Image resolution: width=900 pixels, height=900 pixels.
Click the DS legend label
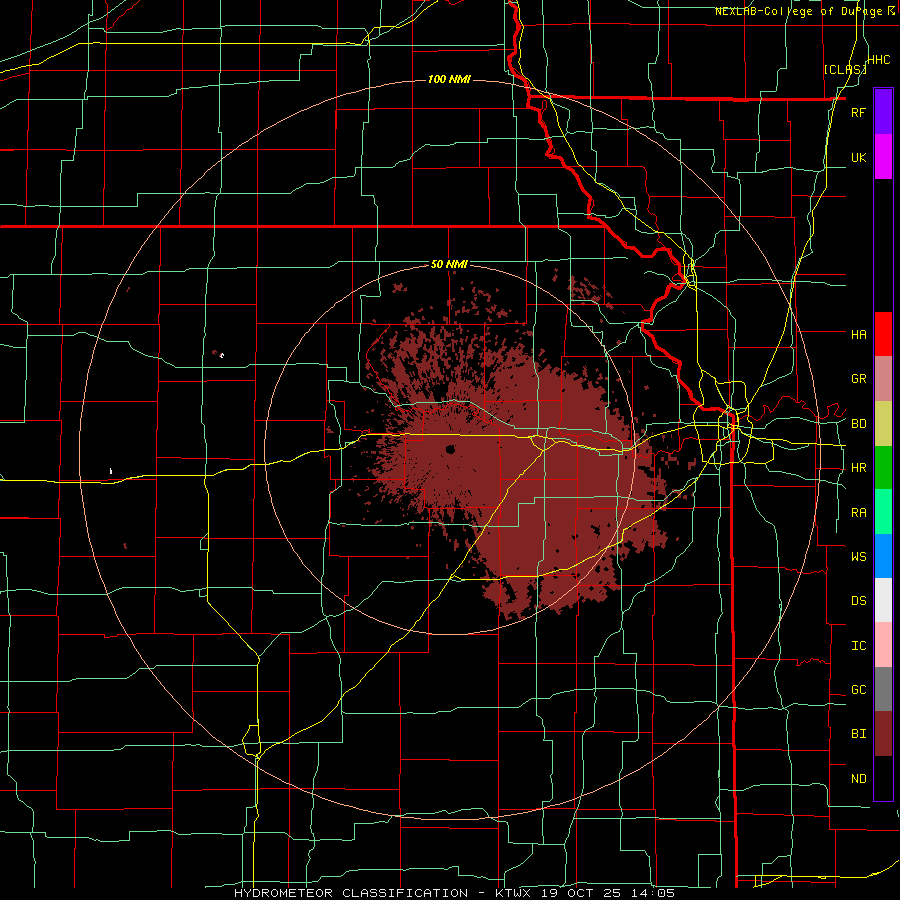[x=858, y=601]
